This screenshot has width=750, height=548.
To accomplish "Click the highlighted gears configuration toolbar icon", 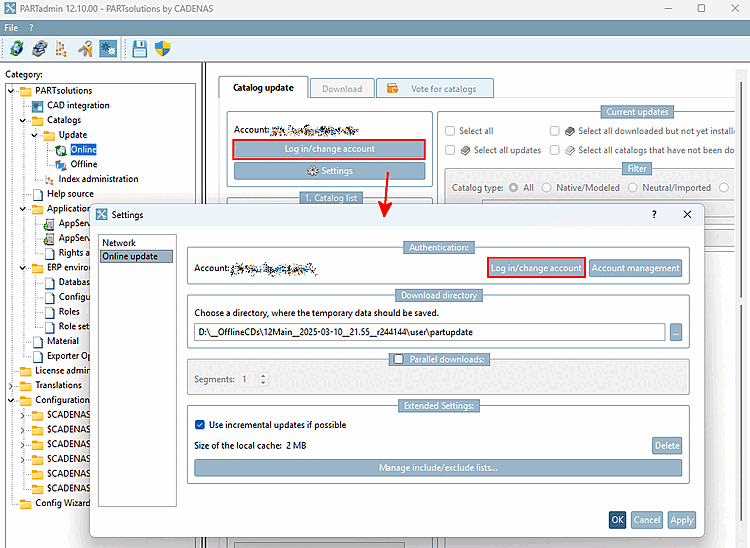I will pyautogui.click(x=108, y=48).
